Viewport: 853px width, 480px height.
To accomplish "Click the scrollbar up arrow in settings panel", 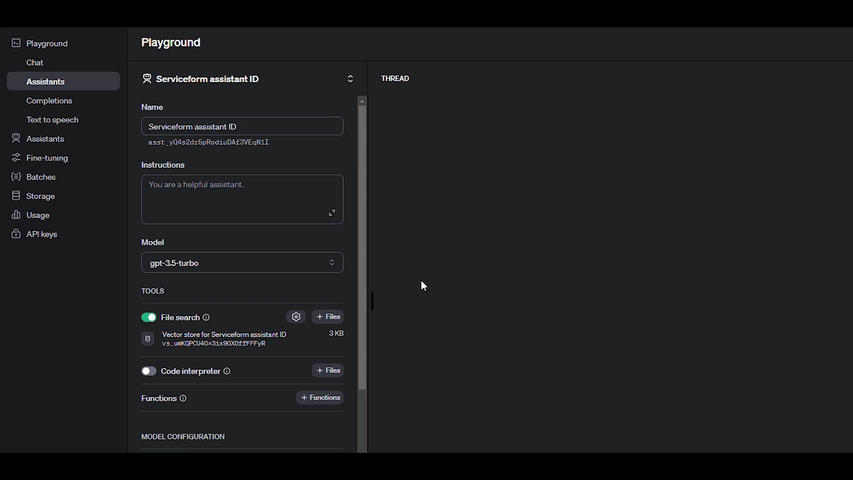I will 362,101.
